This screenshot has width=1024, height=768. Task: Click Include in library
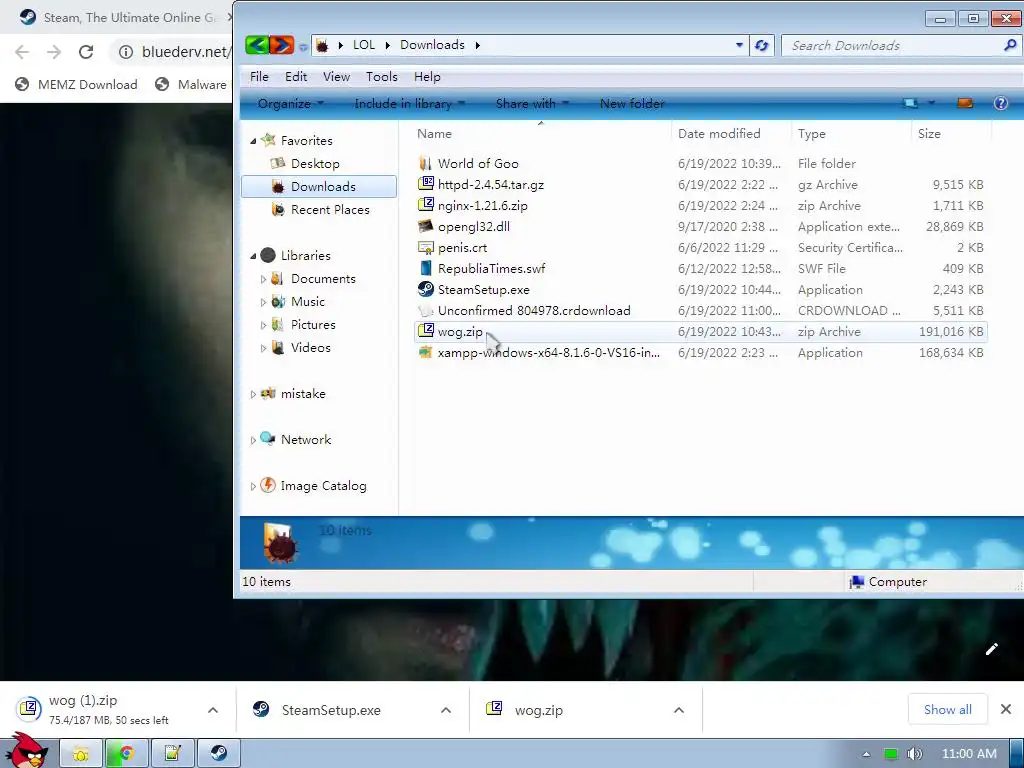409,103
